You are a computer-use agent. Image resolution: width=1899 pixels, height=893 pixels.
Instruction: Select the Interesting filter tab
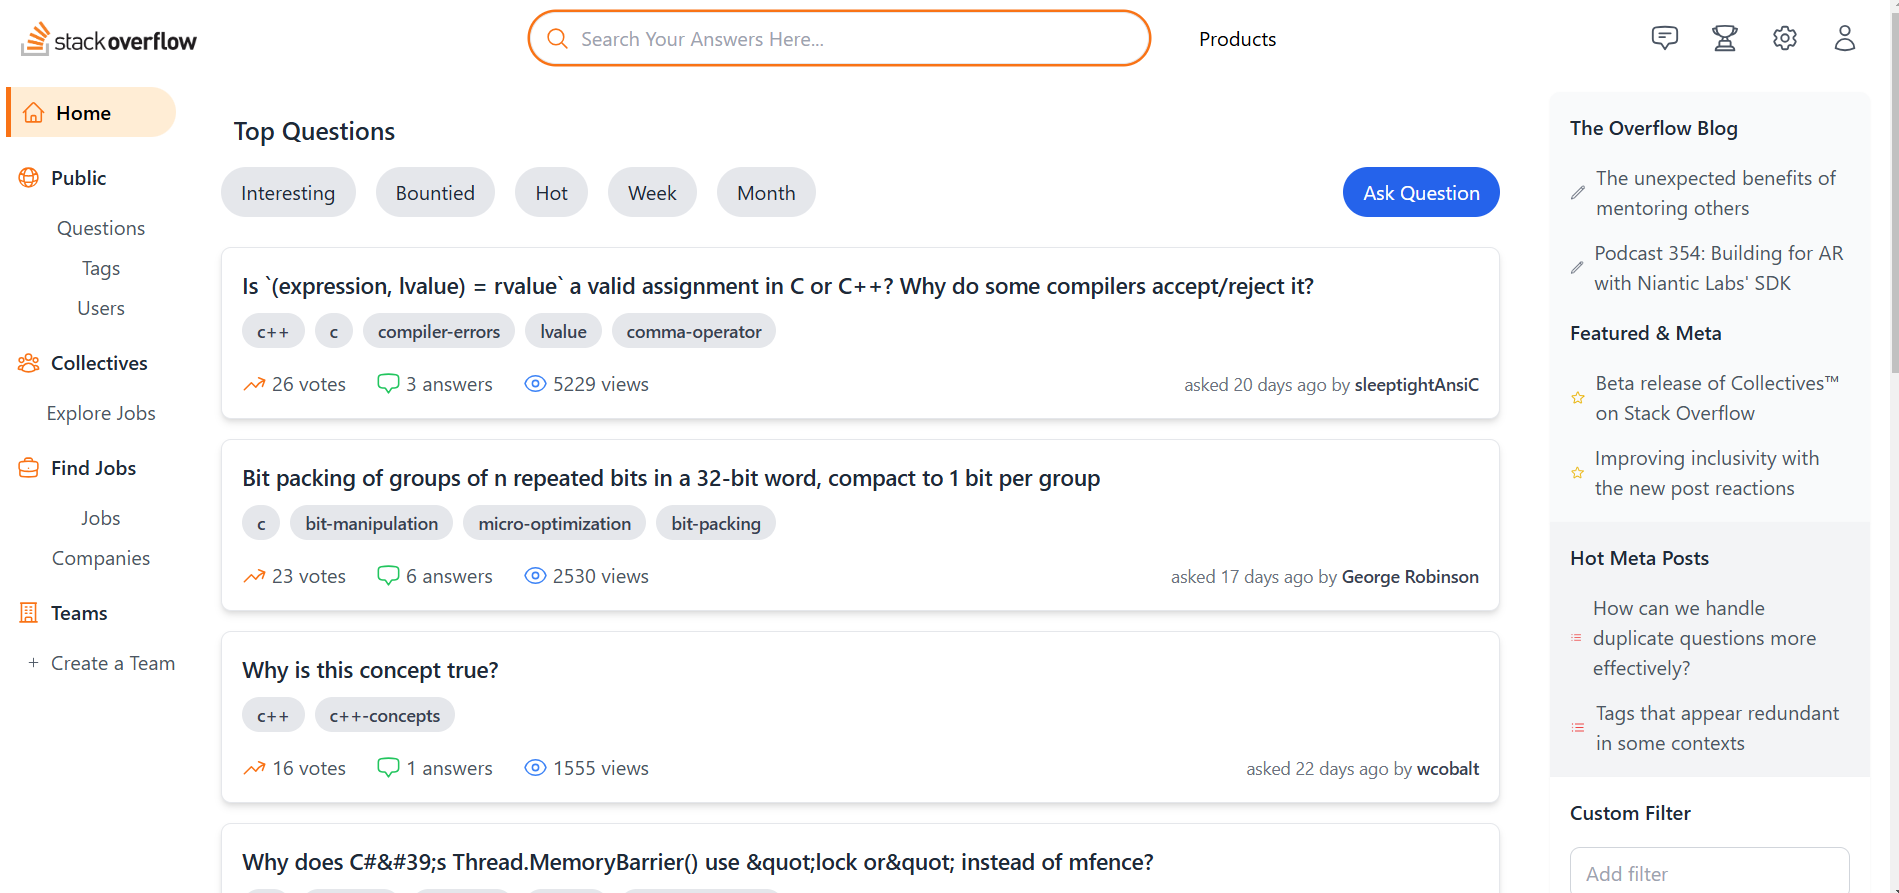coord(288,192)
